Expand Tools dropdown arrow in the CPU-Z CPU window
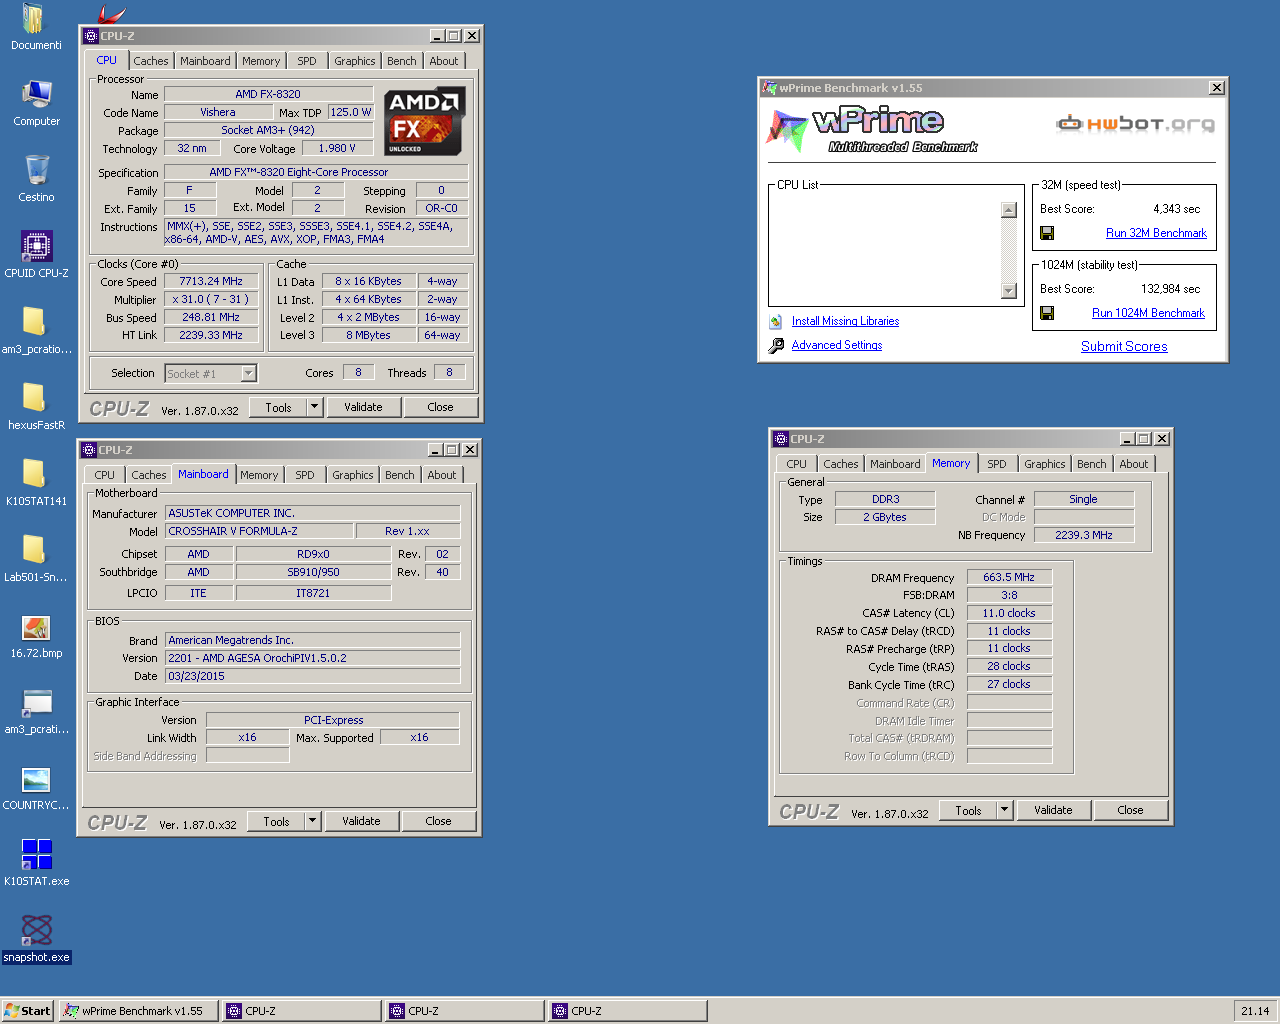 pos(314,407)
